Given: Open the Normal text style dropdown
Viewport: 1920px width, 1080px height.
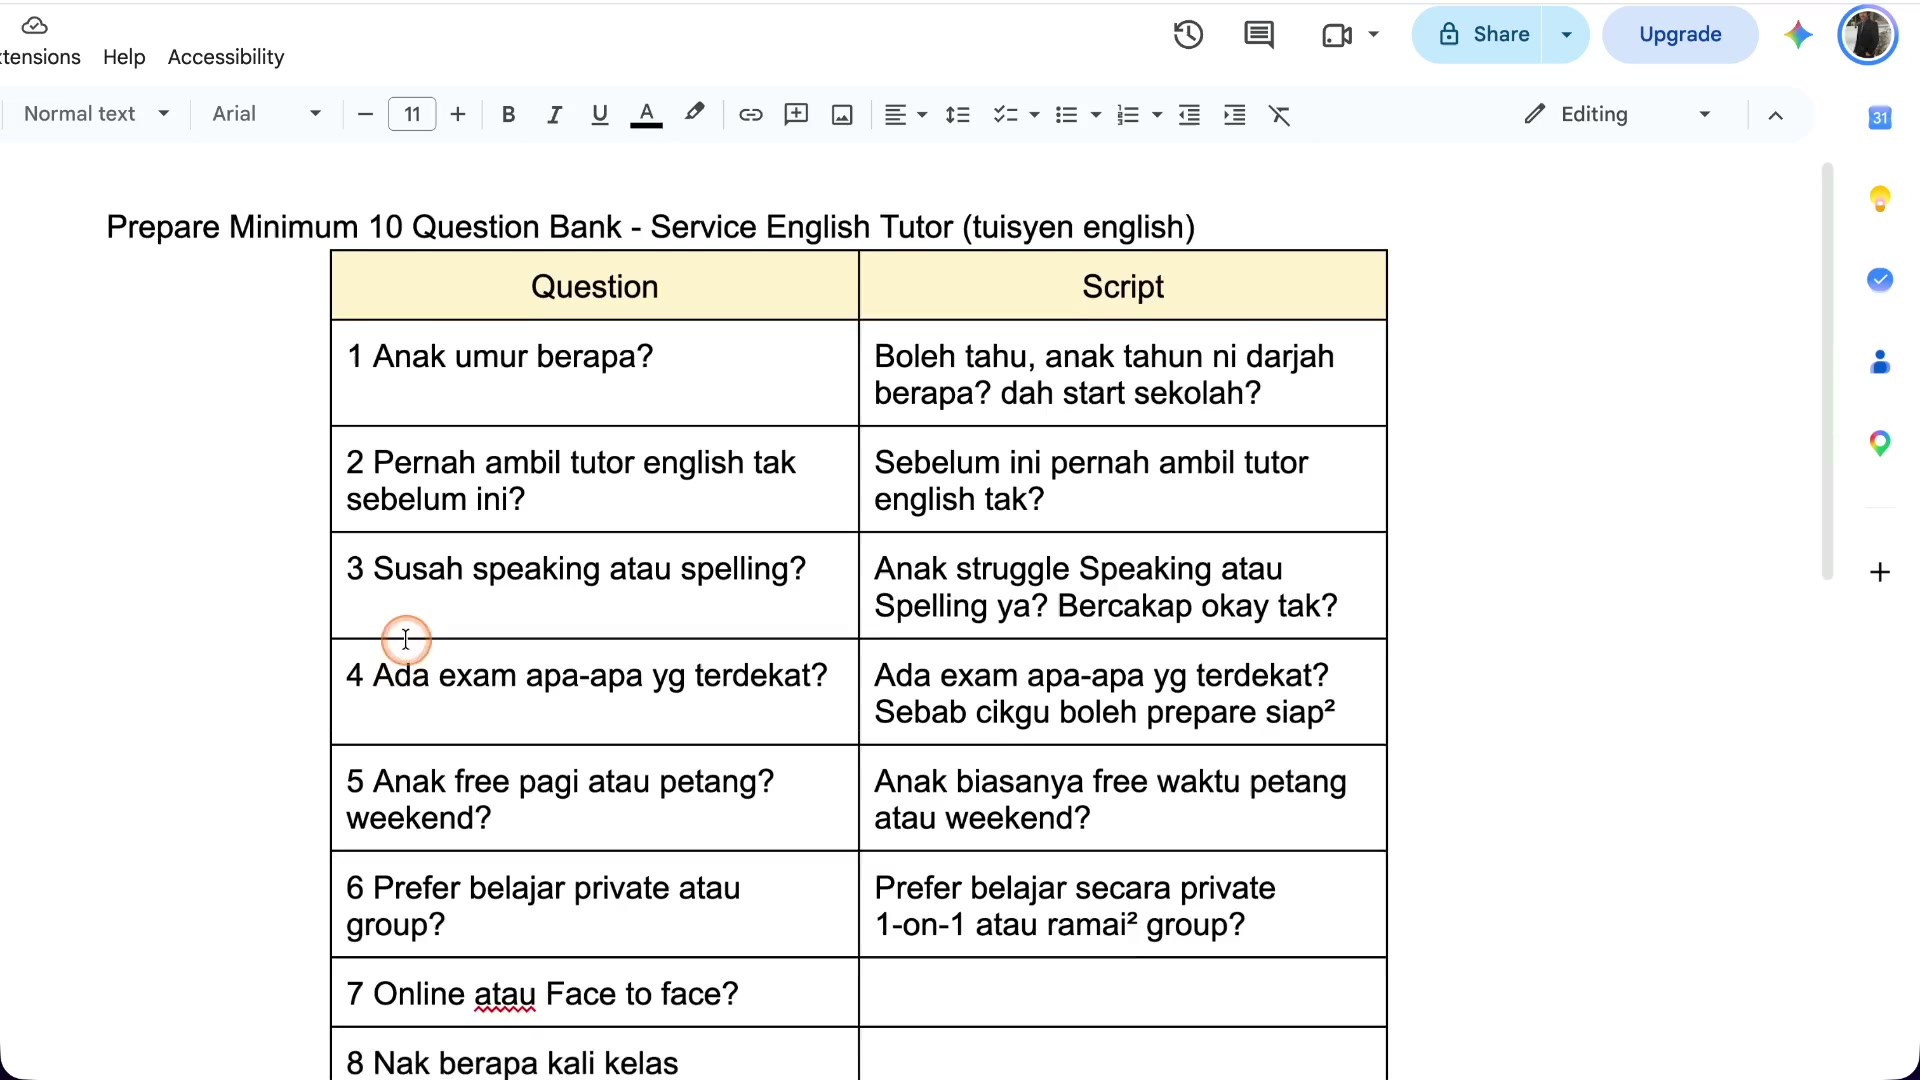Looking at the screenshot, I should (96, 114).
